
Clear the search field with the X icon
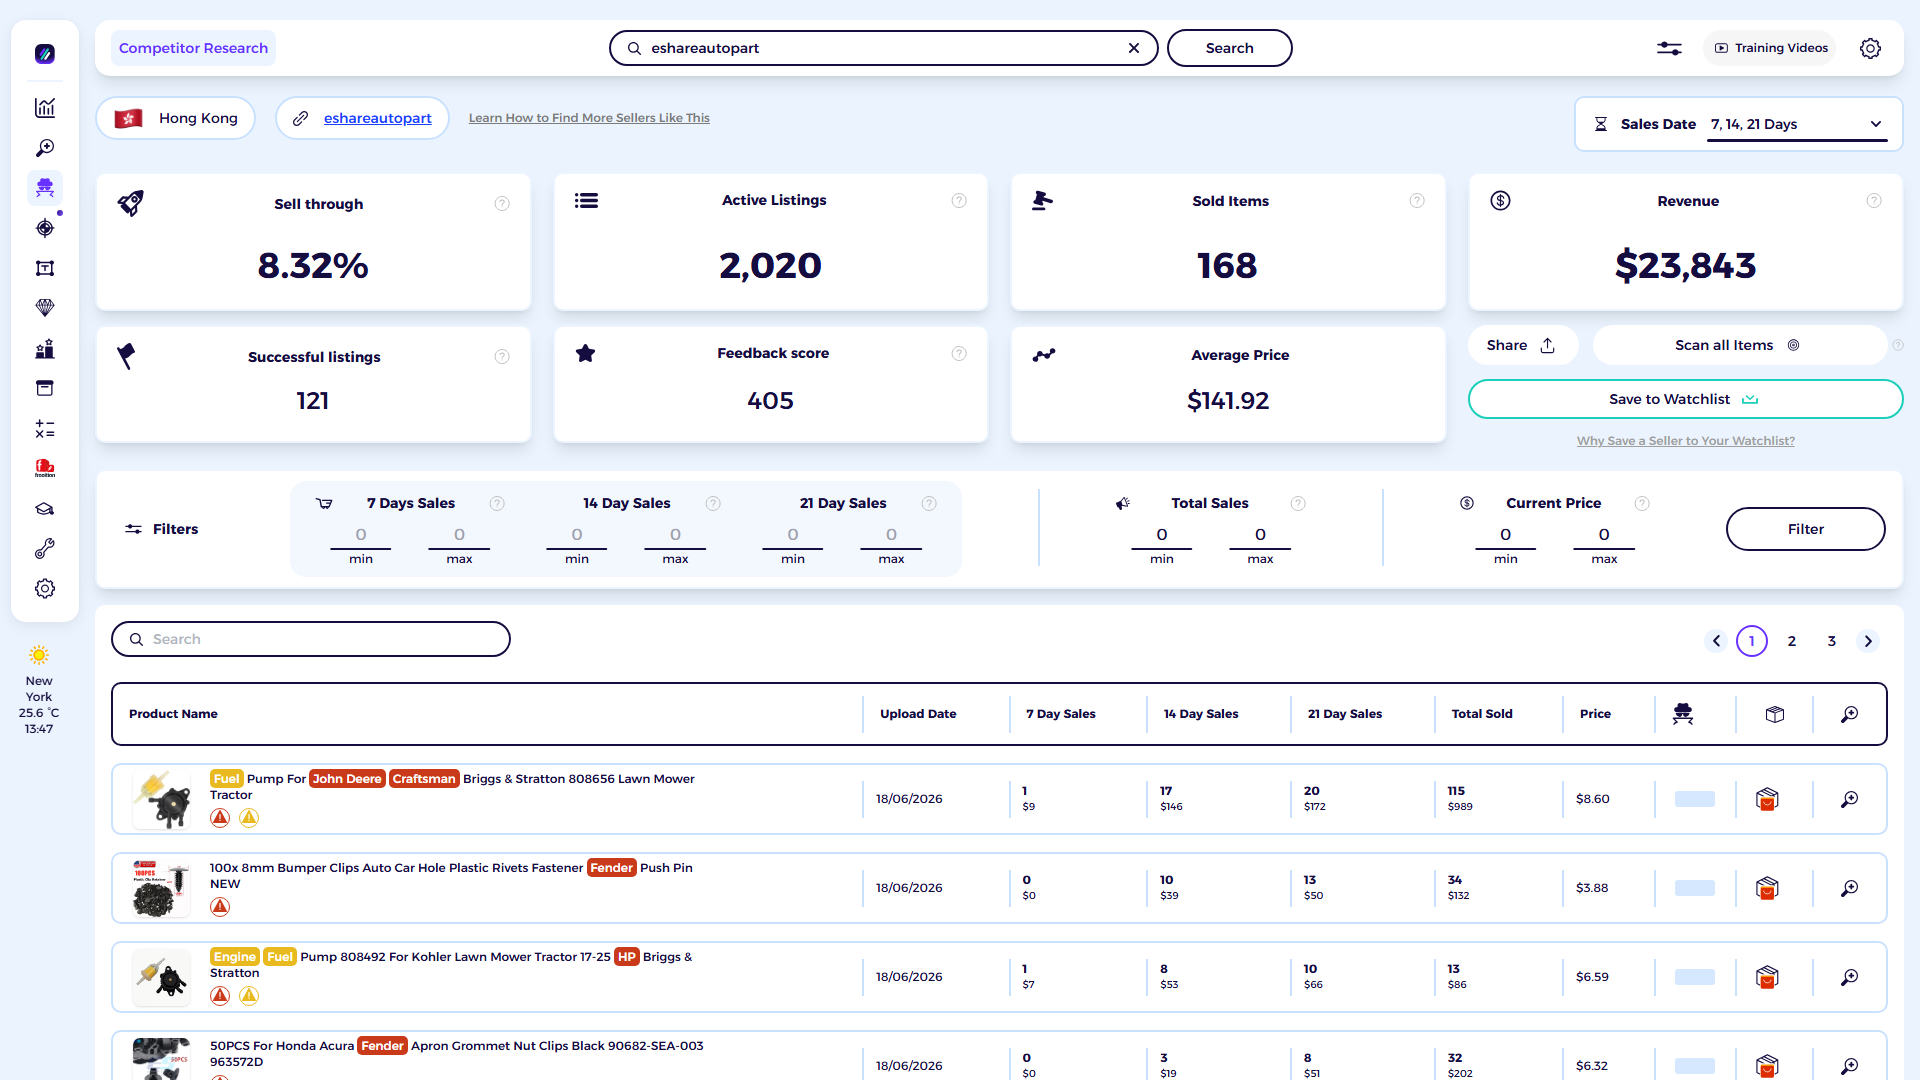1134,48
